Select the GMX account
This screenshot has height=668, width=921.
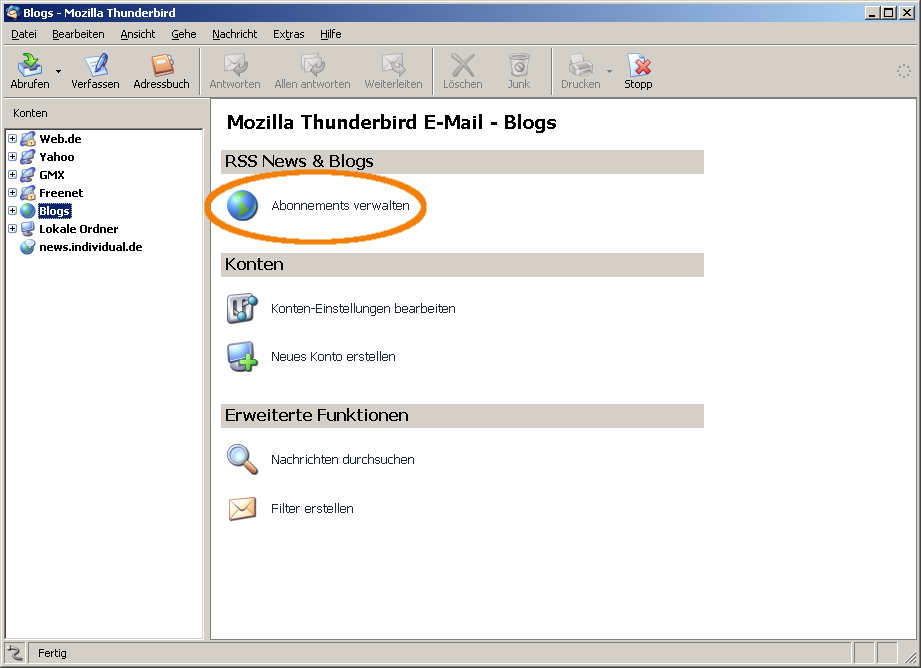(x=52, y=174)
